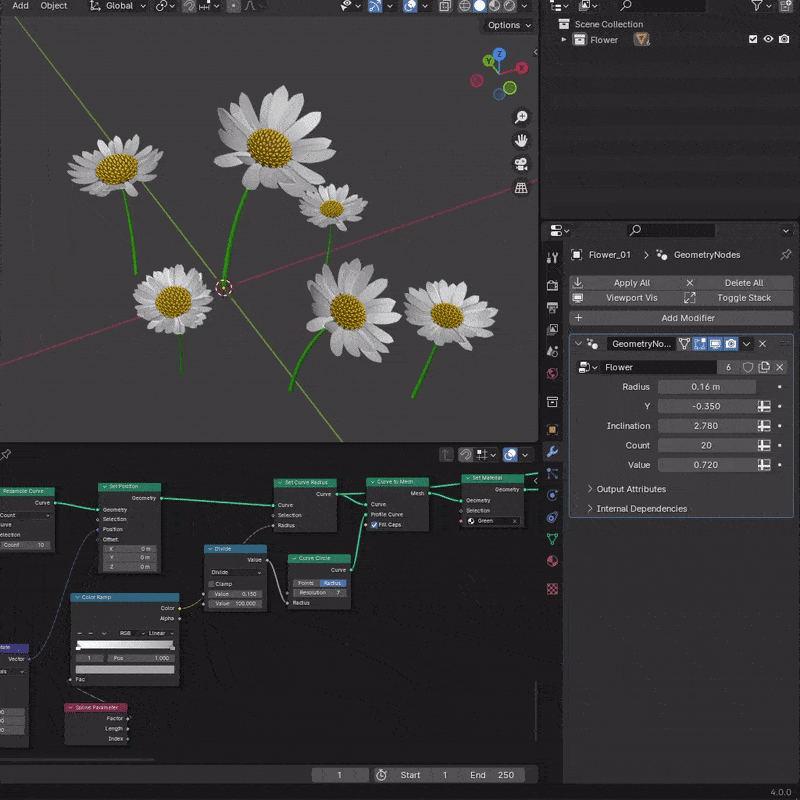800x800 pixels.
Task: Open the viewport Options dropdown
Action: click(508, 25)
